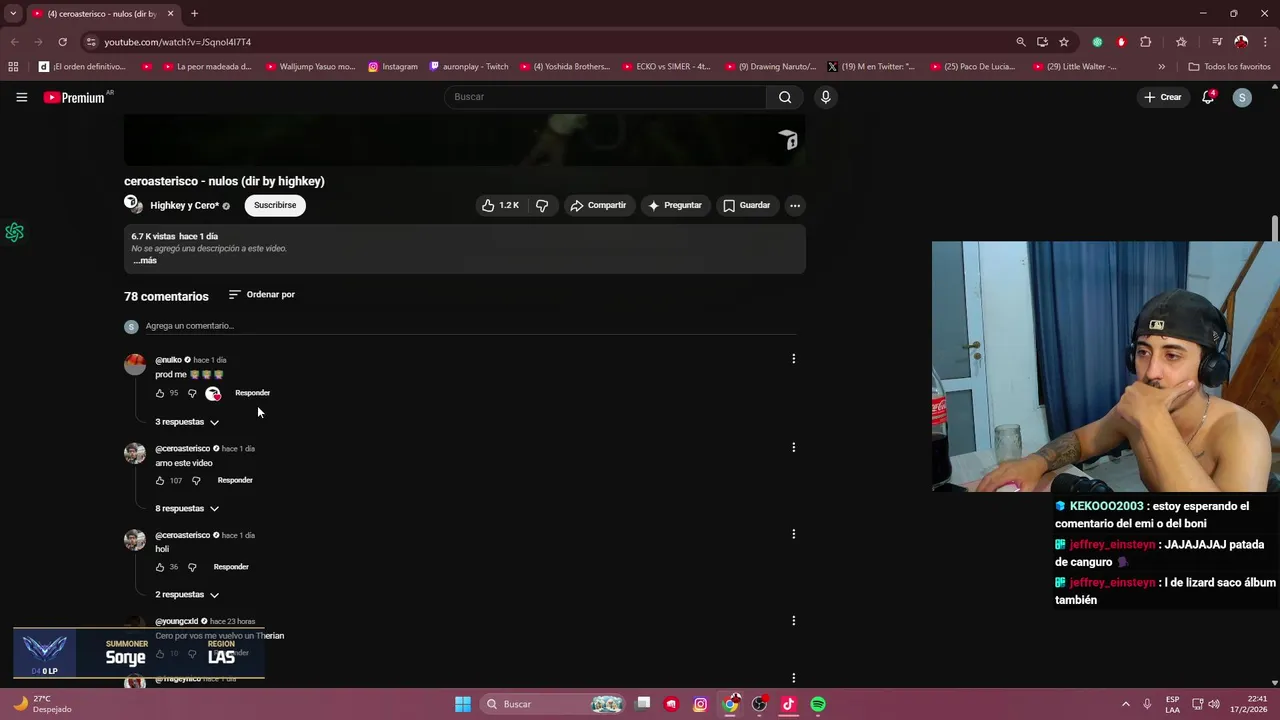1280x720 pixels.
Task: Reply to @nulko with Responder
Action: coord(252,393)
